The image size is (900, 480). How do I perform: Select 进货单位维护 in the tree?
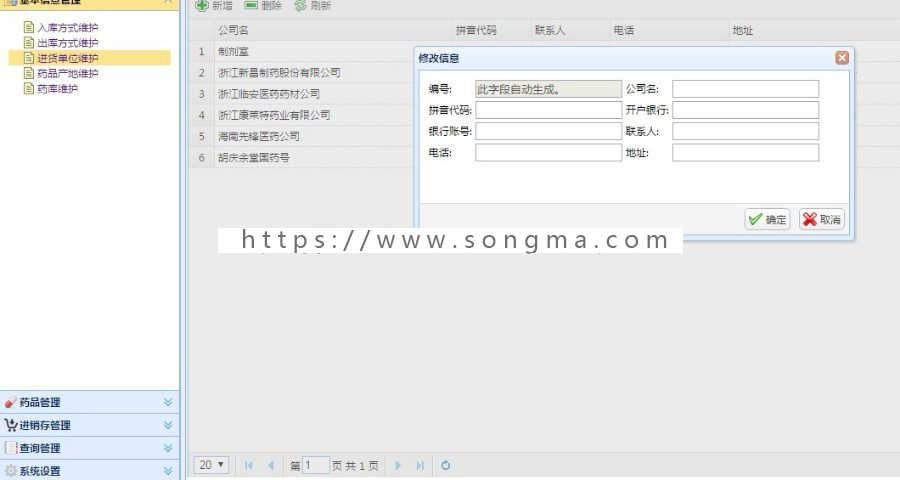point(68,58)
